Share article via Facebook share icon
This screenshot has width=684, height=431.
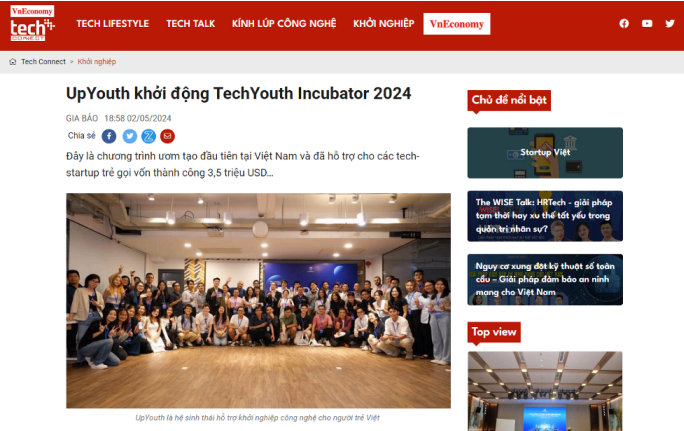click(x=109, y=136)
